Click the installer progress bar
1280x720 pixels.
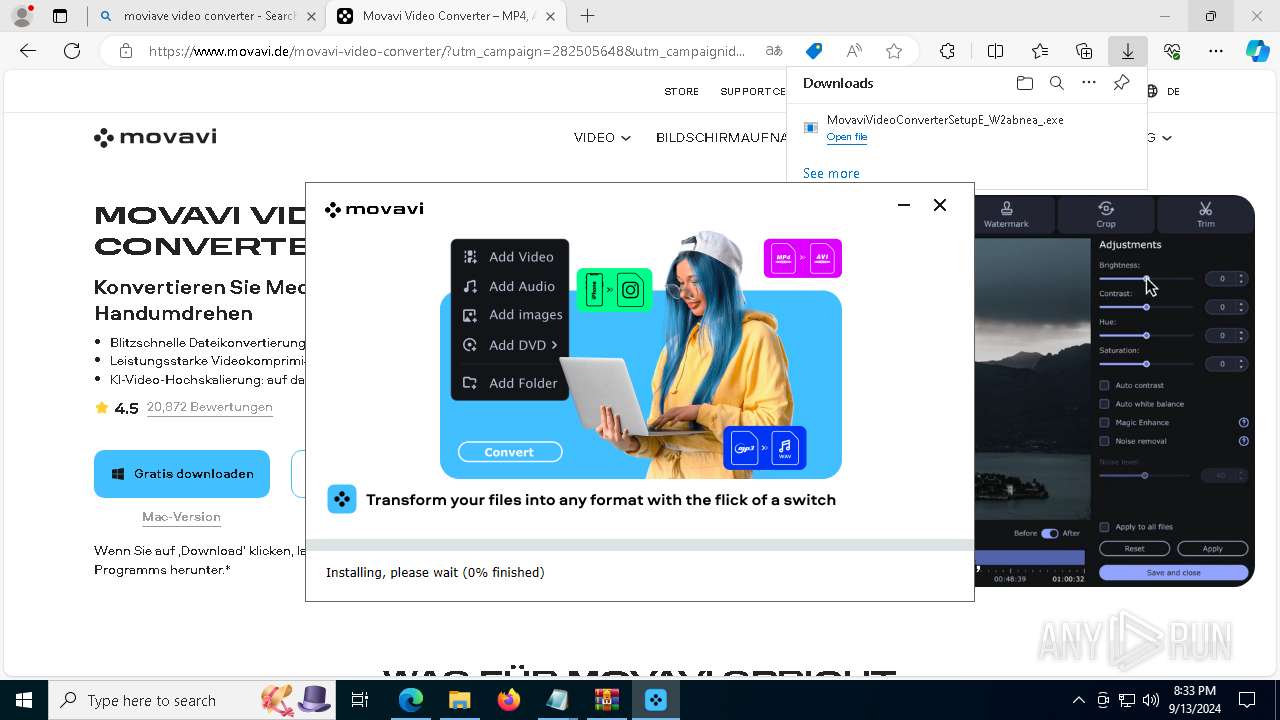tap(640, 545)
